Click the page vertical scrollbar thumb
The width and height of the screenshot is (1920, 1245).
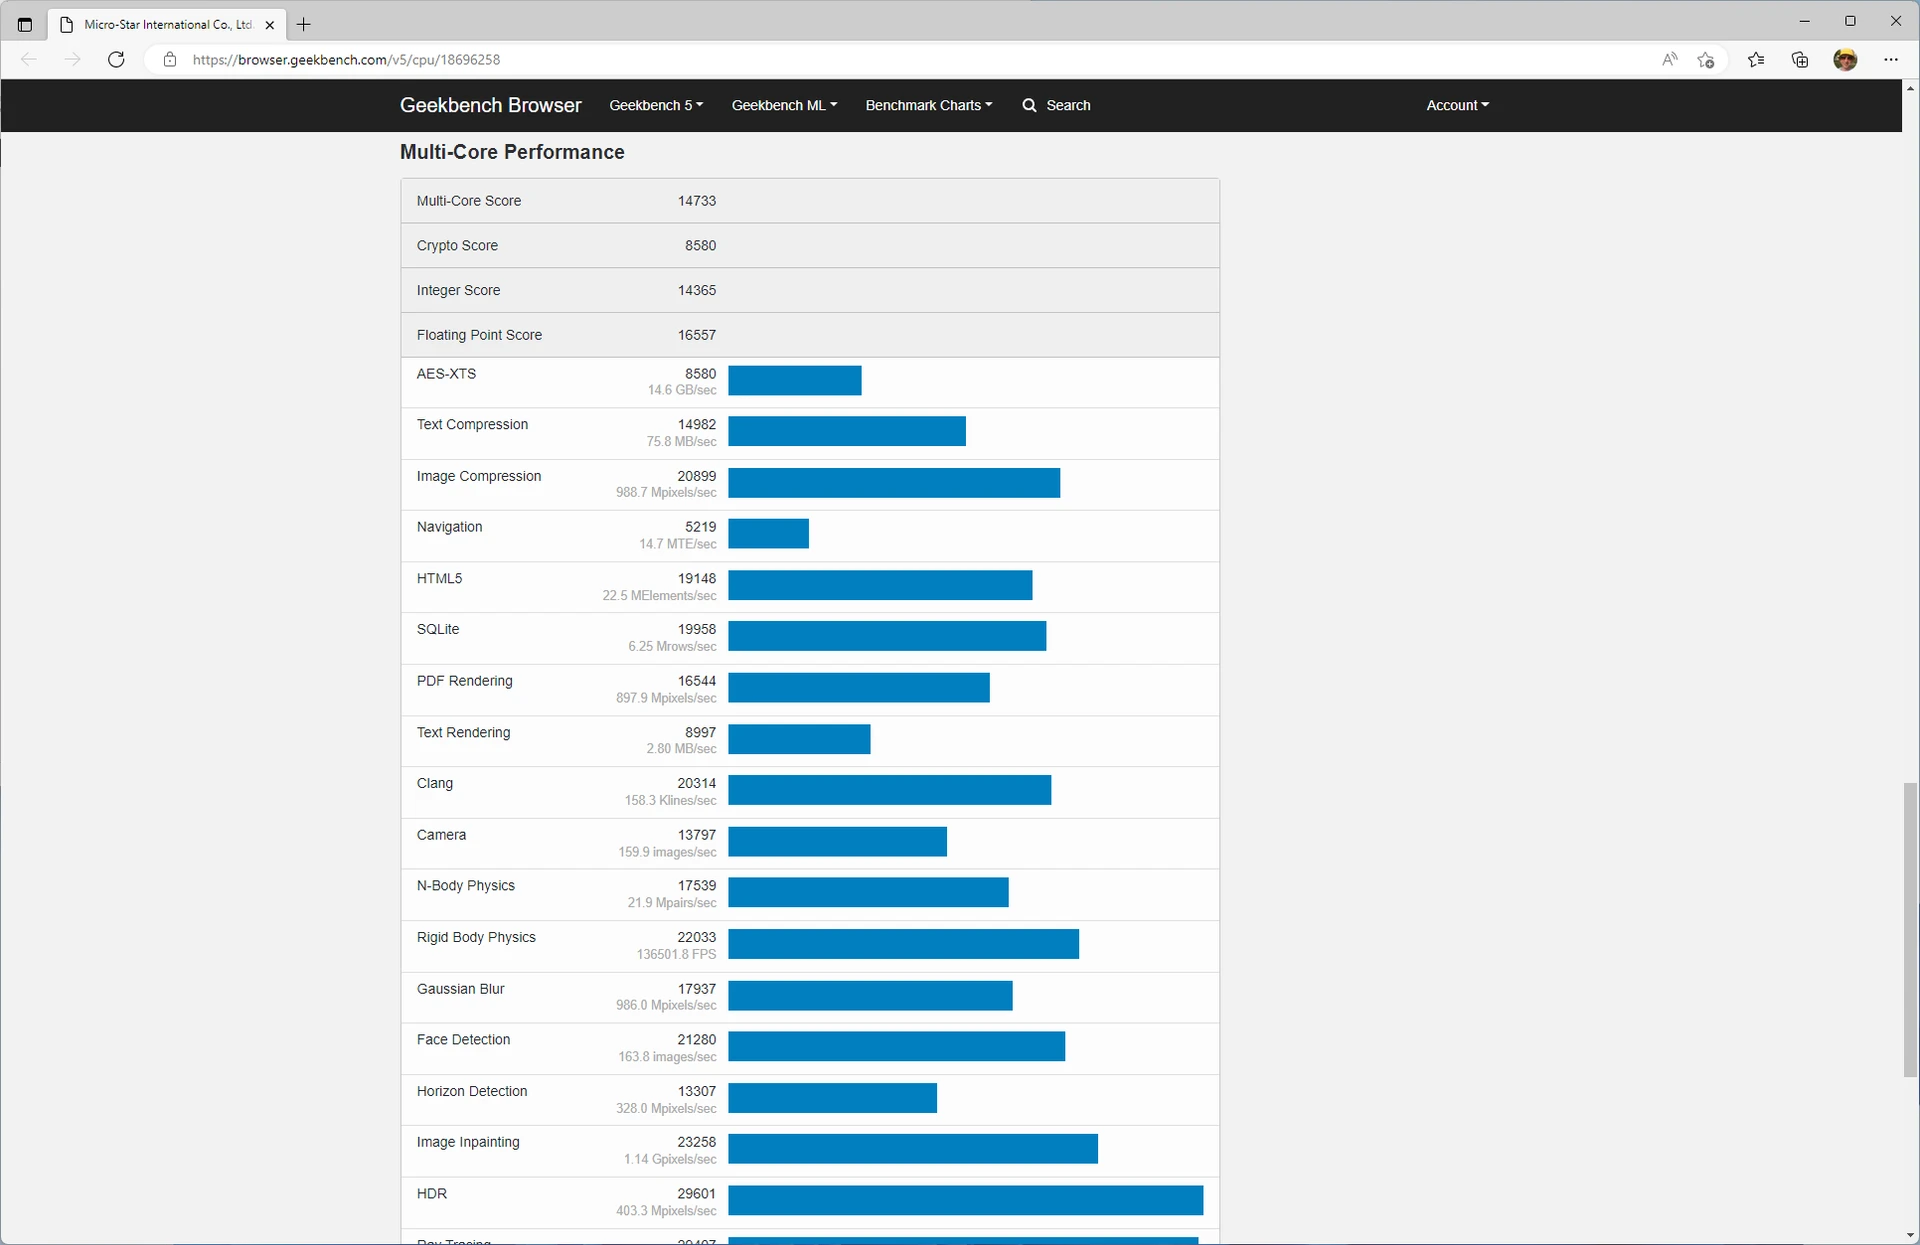(x=1910, y=930)
